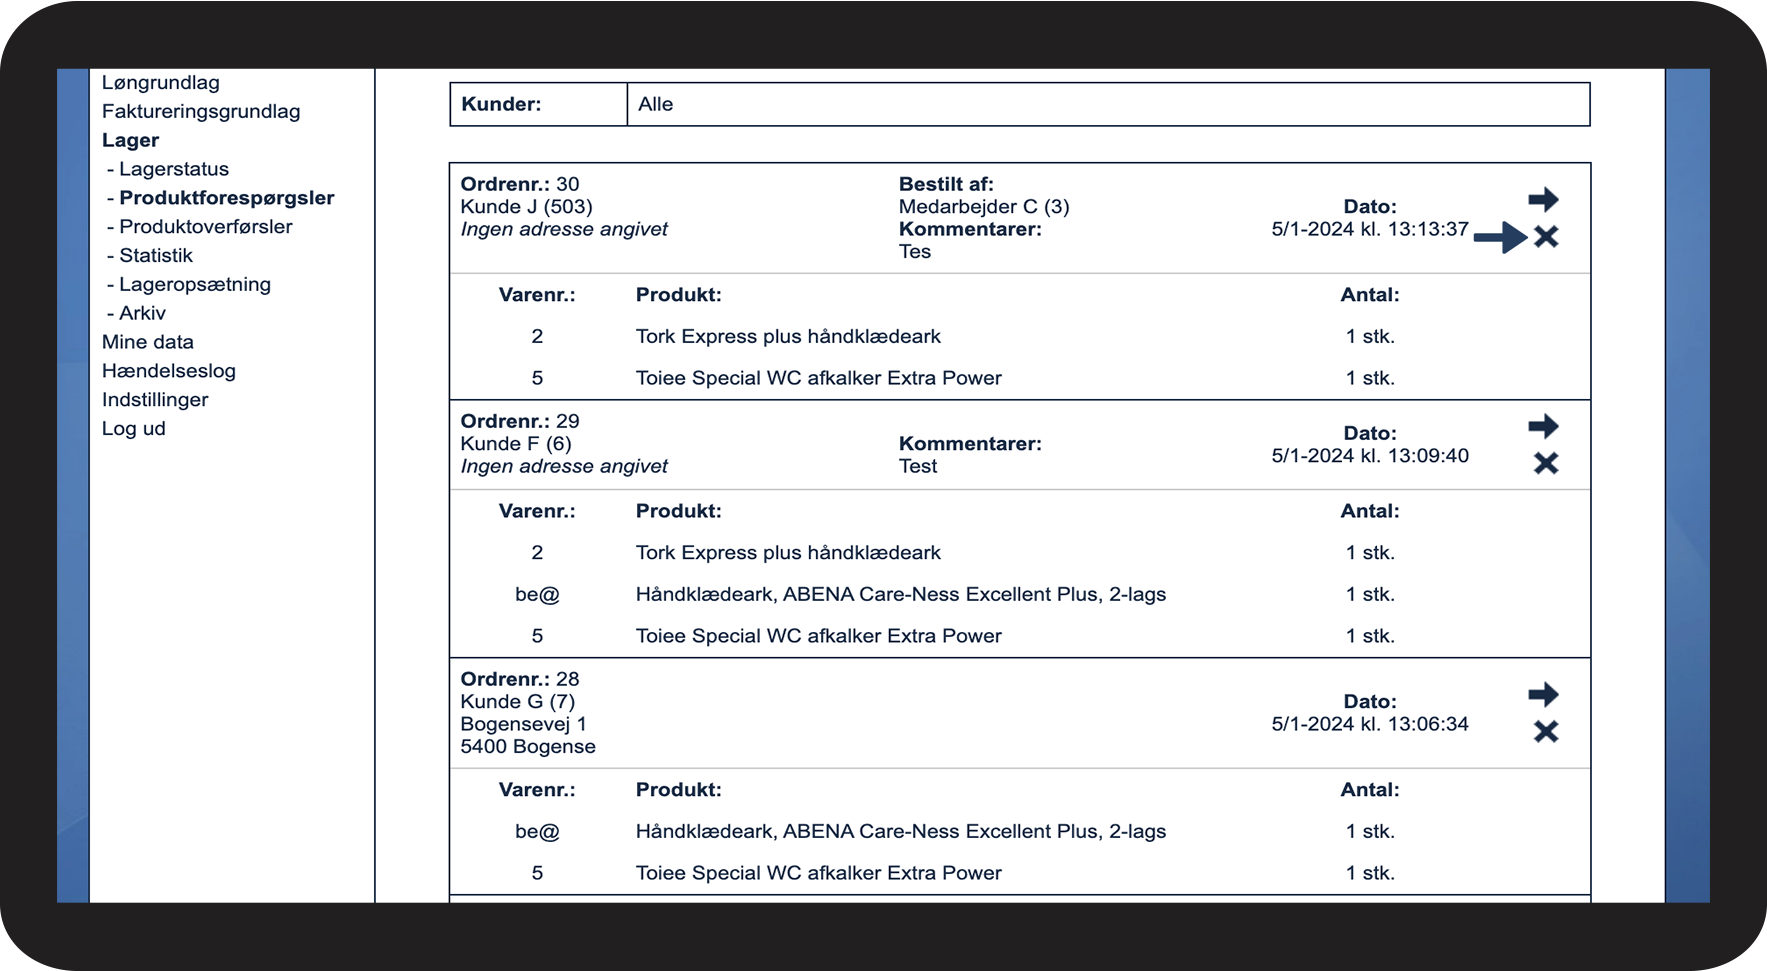Open the Arkiv submenu item
This screenshot has width=1767, height=971.
pos(142,314)
